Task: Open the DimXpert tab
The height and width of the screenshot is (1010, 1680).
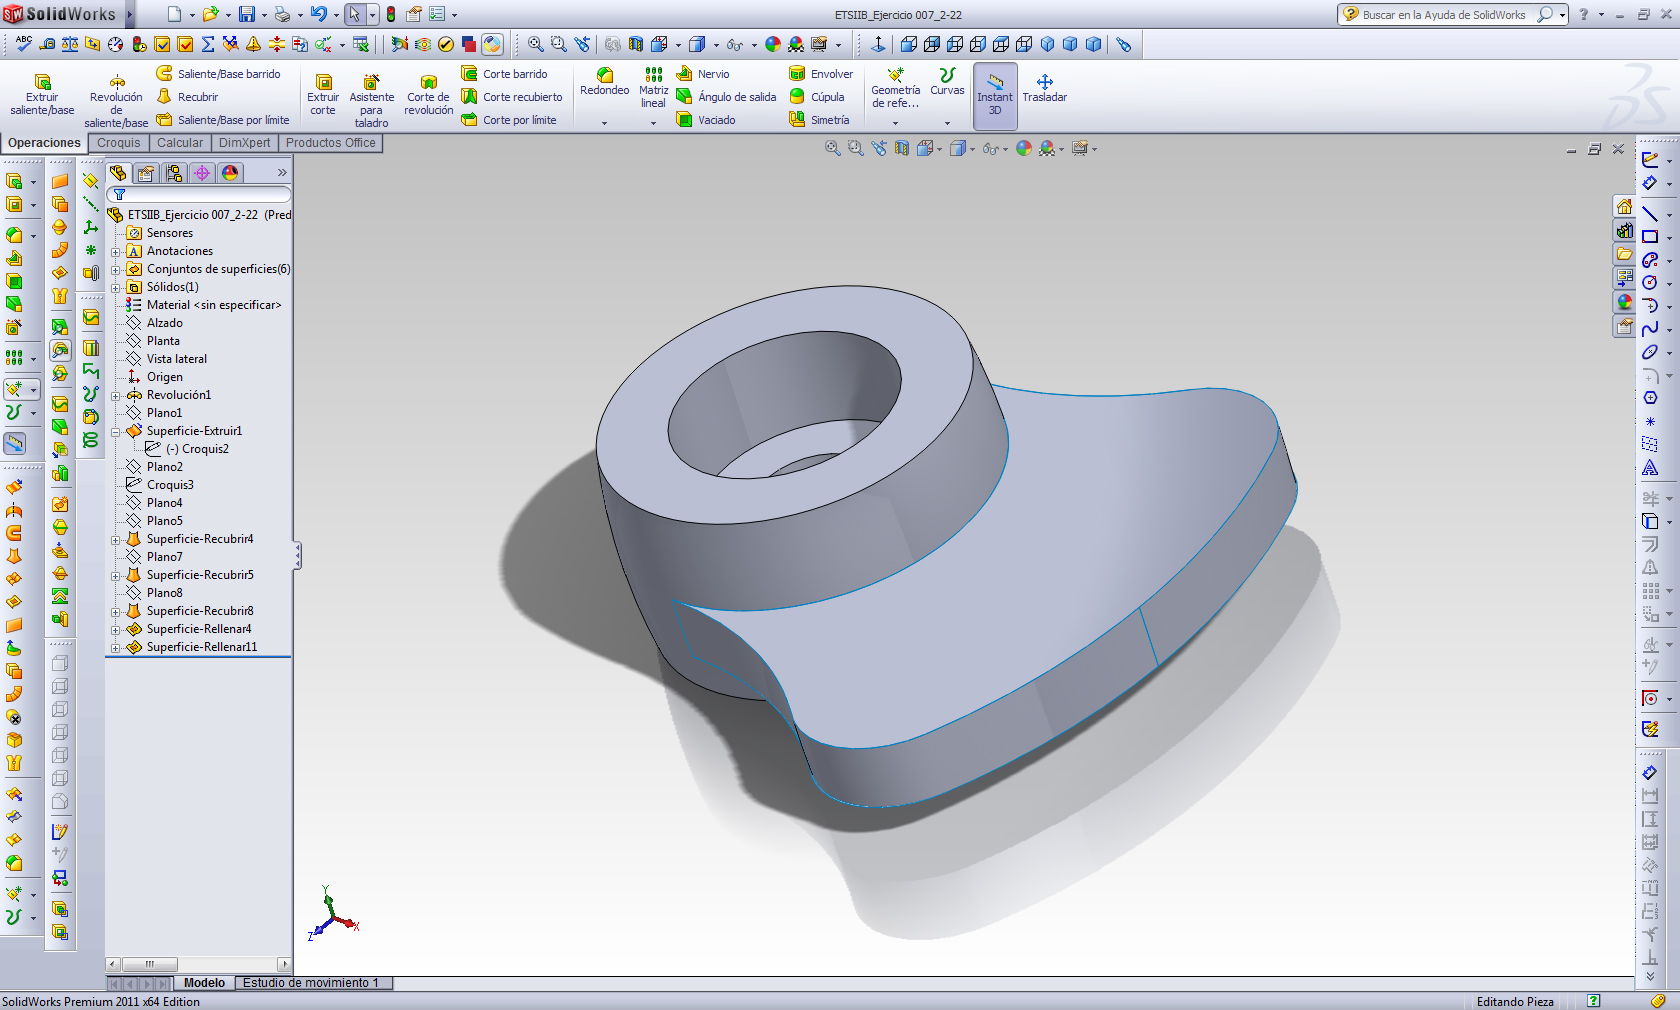Action: [x=244, y=143]
